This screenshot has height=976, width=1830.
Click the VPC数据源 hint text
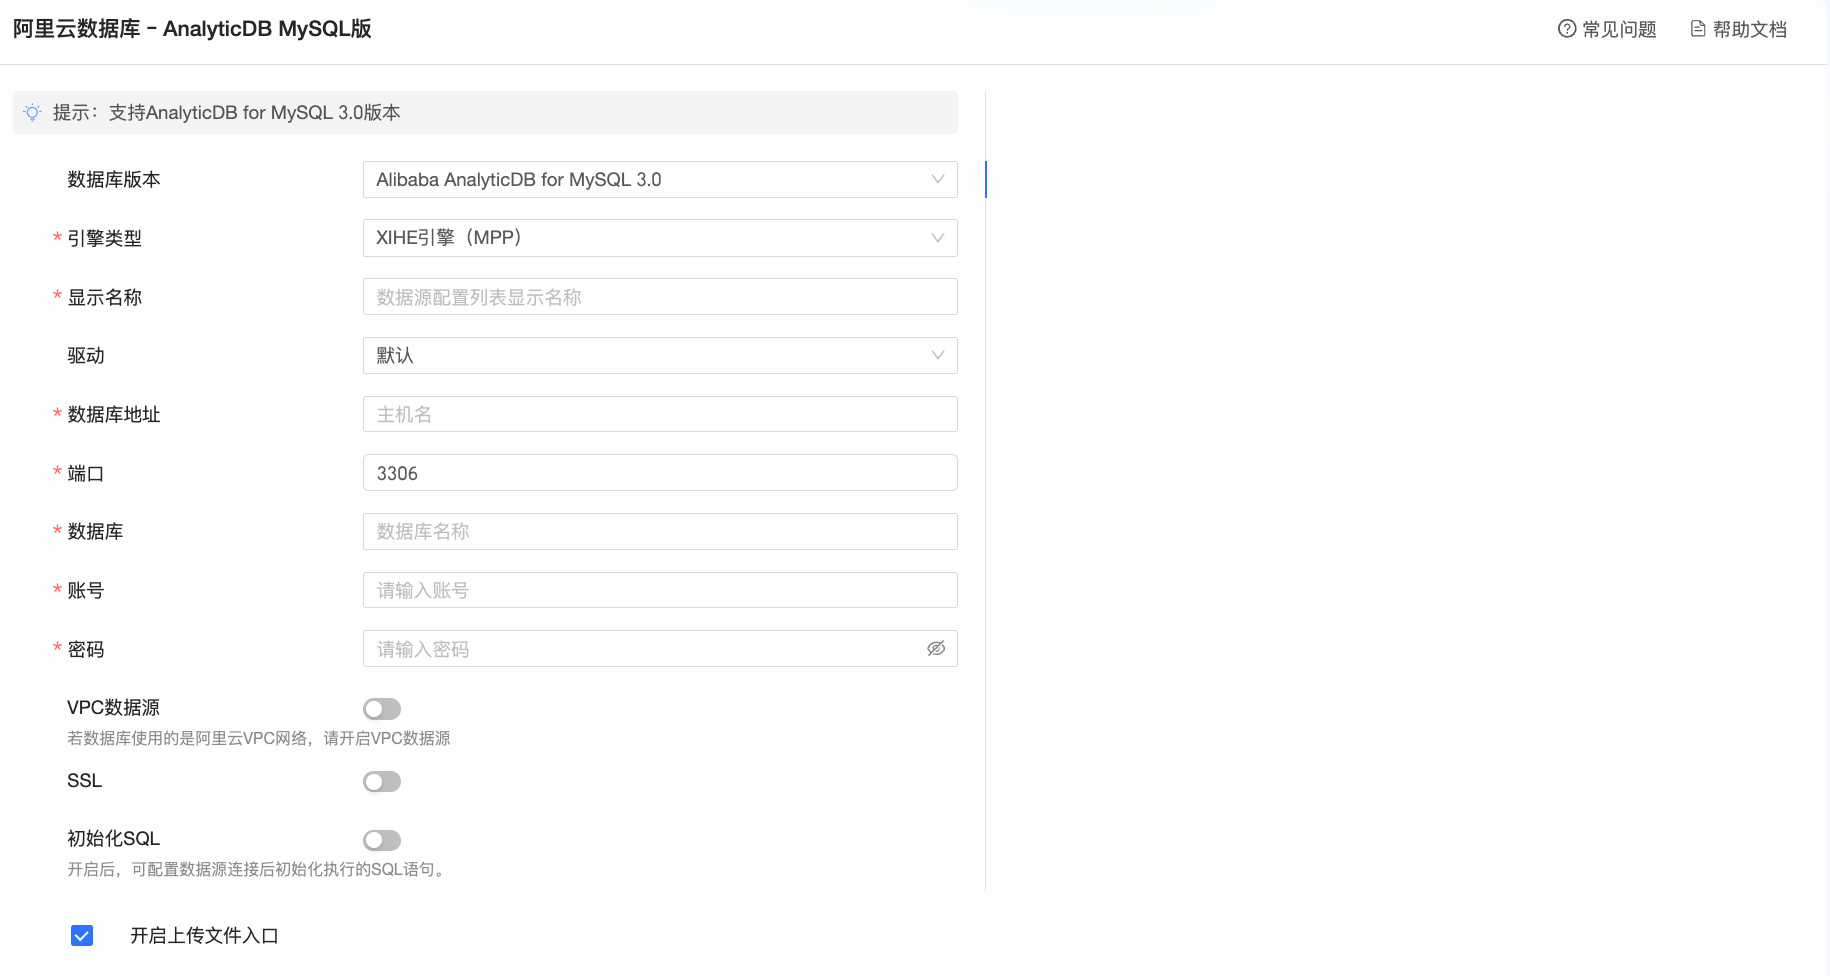pos(259,738)
